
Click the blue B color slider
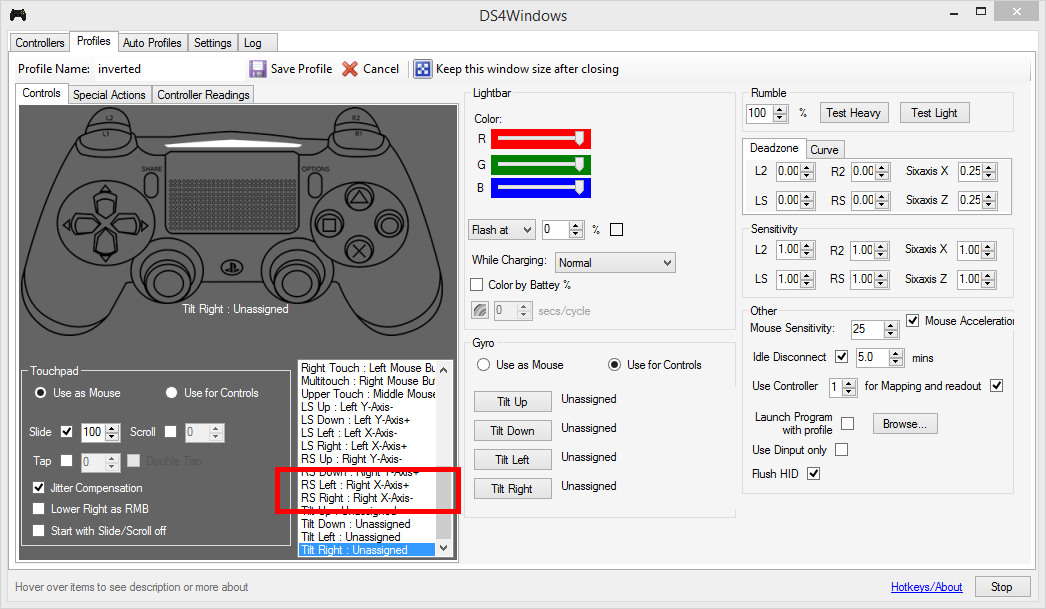pyautogui.click(x=541, y=188)
